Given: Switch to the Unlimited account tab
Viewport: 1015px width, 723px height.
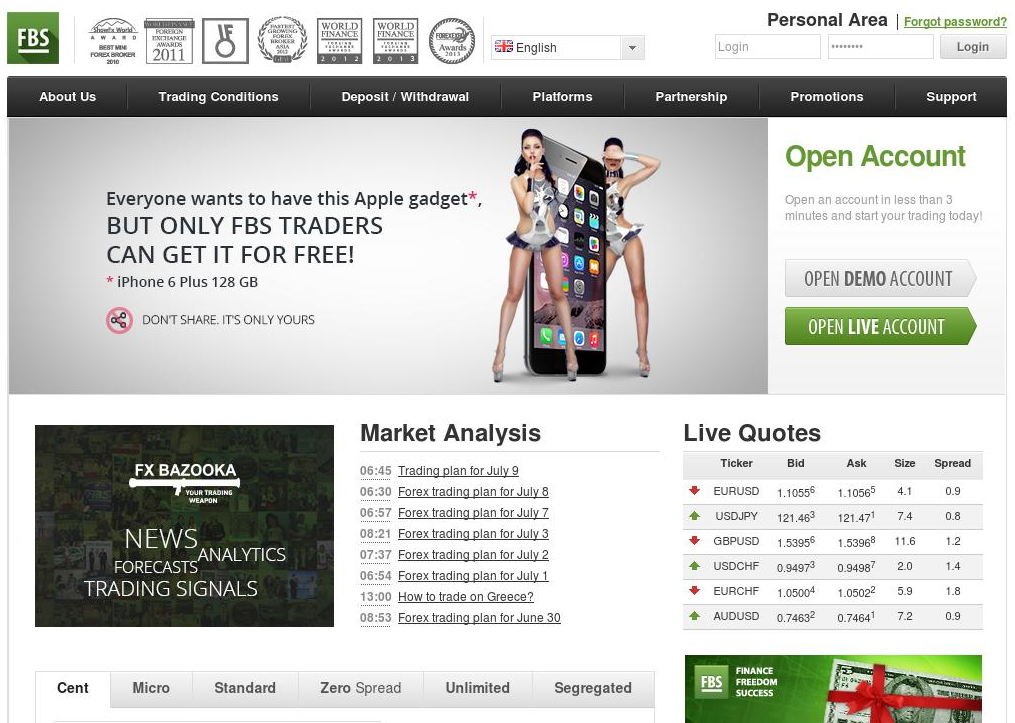Looking at the screenshot, I should [x=478, y=688].
